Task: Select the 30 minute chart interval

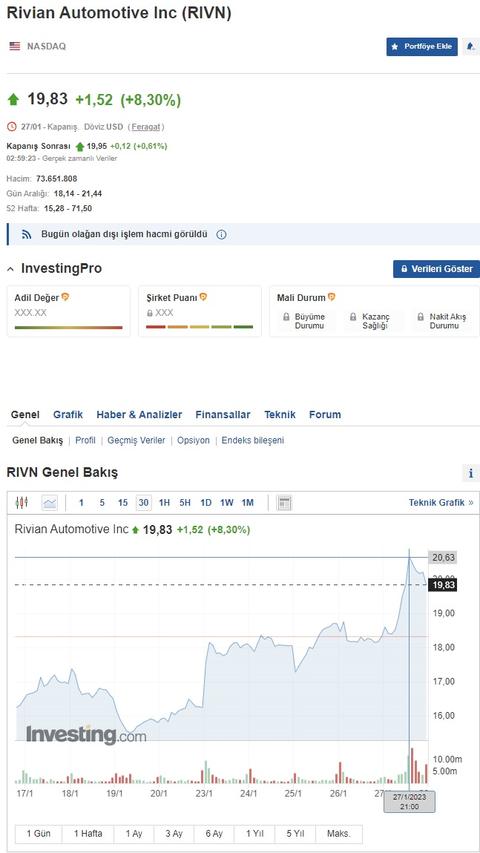Action: click(144, 503)
